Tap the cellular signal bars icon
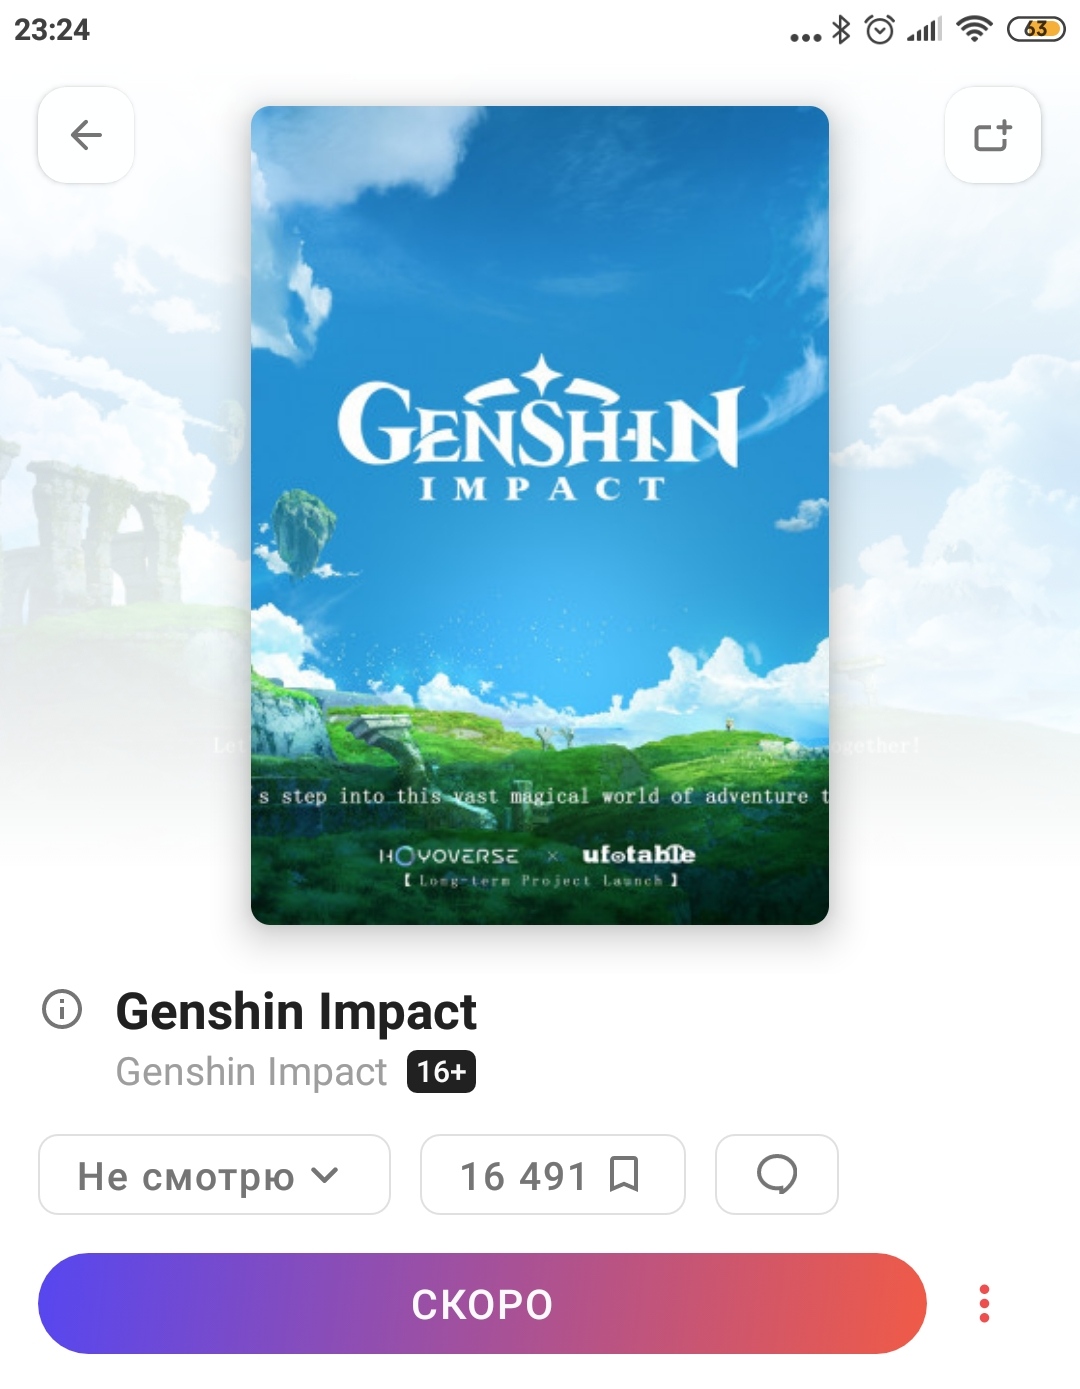Screen dimensions: 1080x1389 coord(924,30)
